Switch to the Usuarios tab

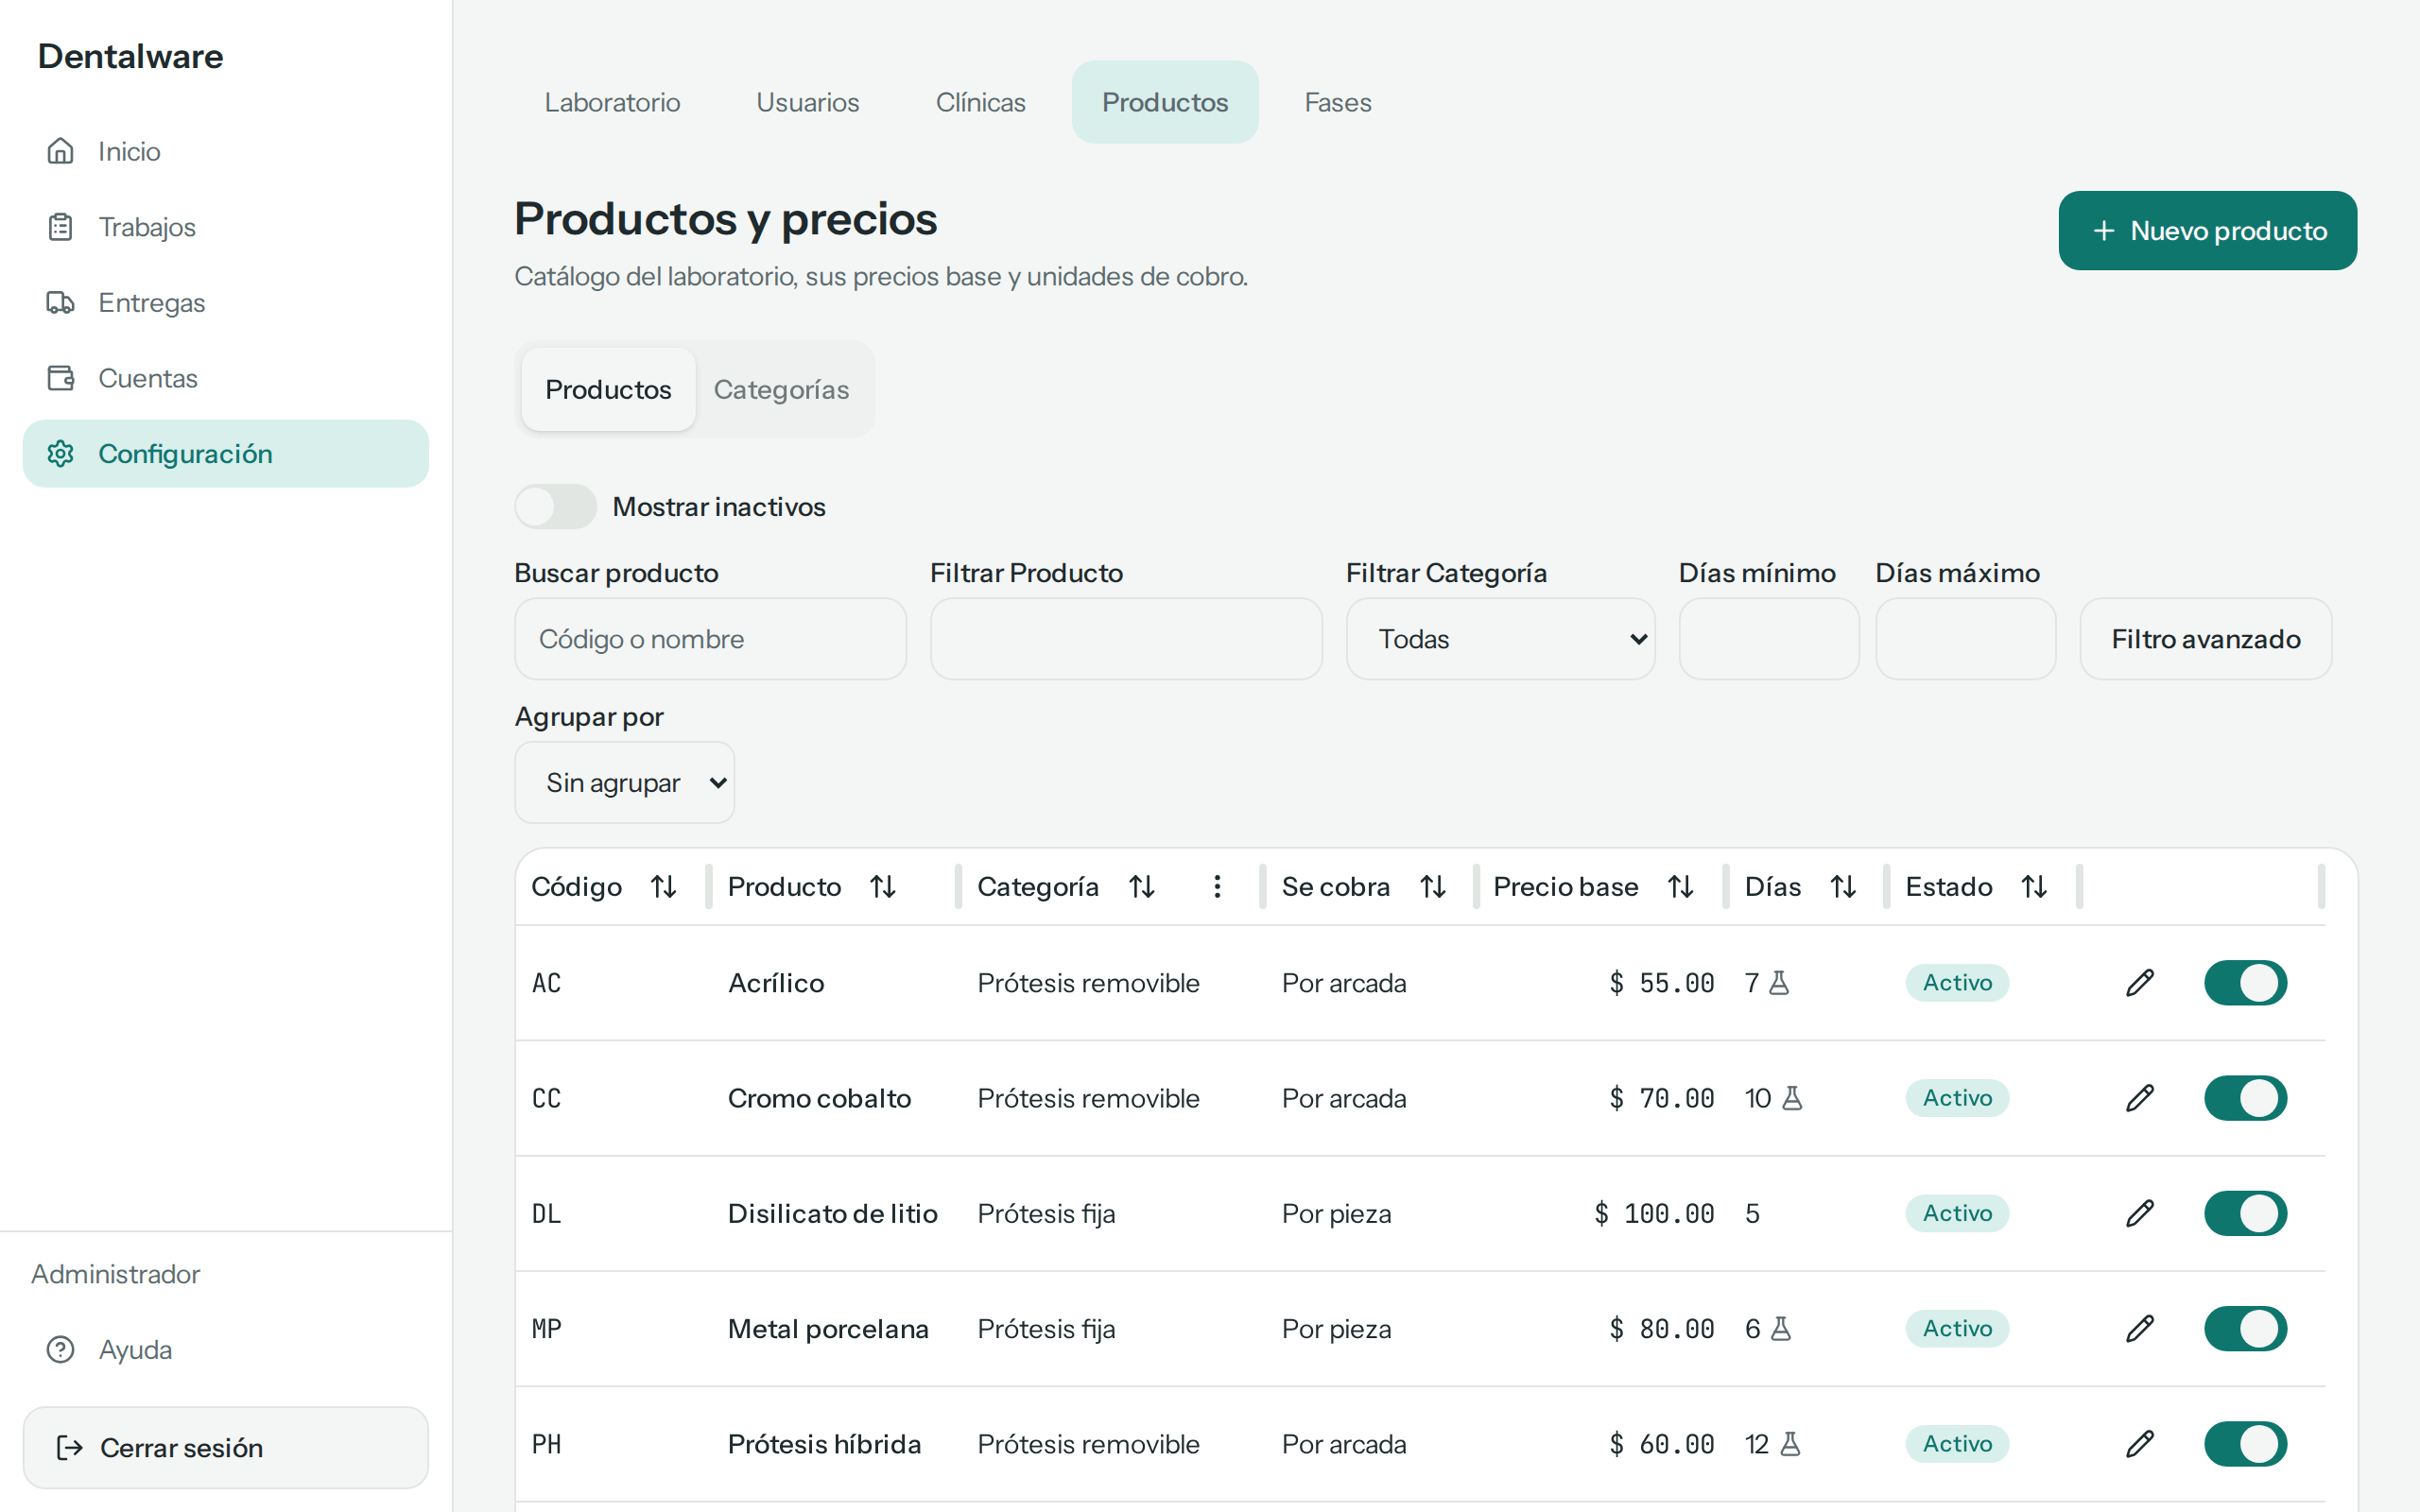[x=807, y=102]
